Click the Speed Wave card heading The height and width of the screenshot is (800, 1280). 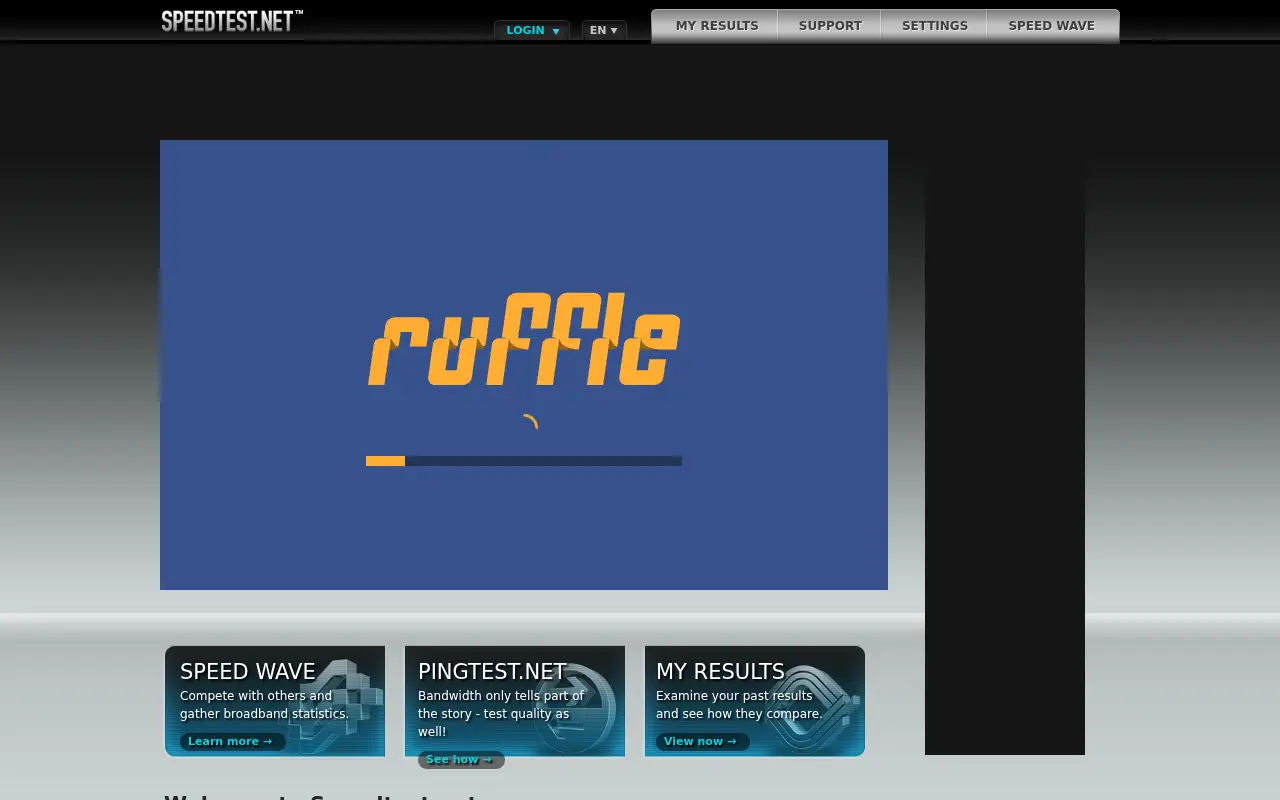(x=248, y=671)
